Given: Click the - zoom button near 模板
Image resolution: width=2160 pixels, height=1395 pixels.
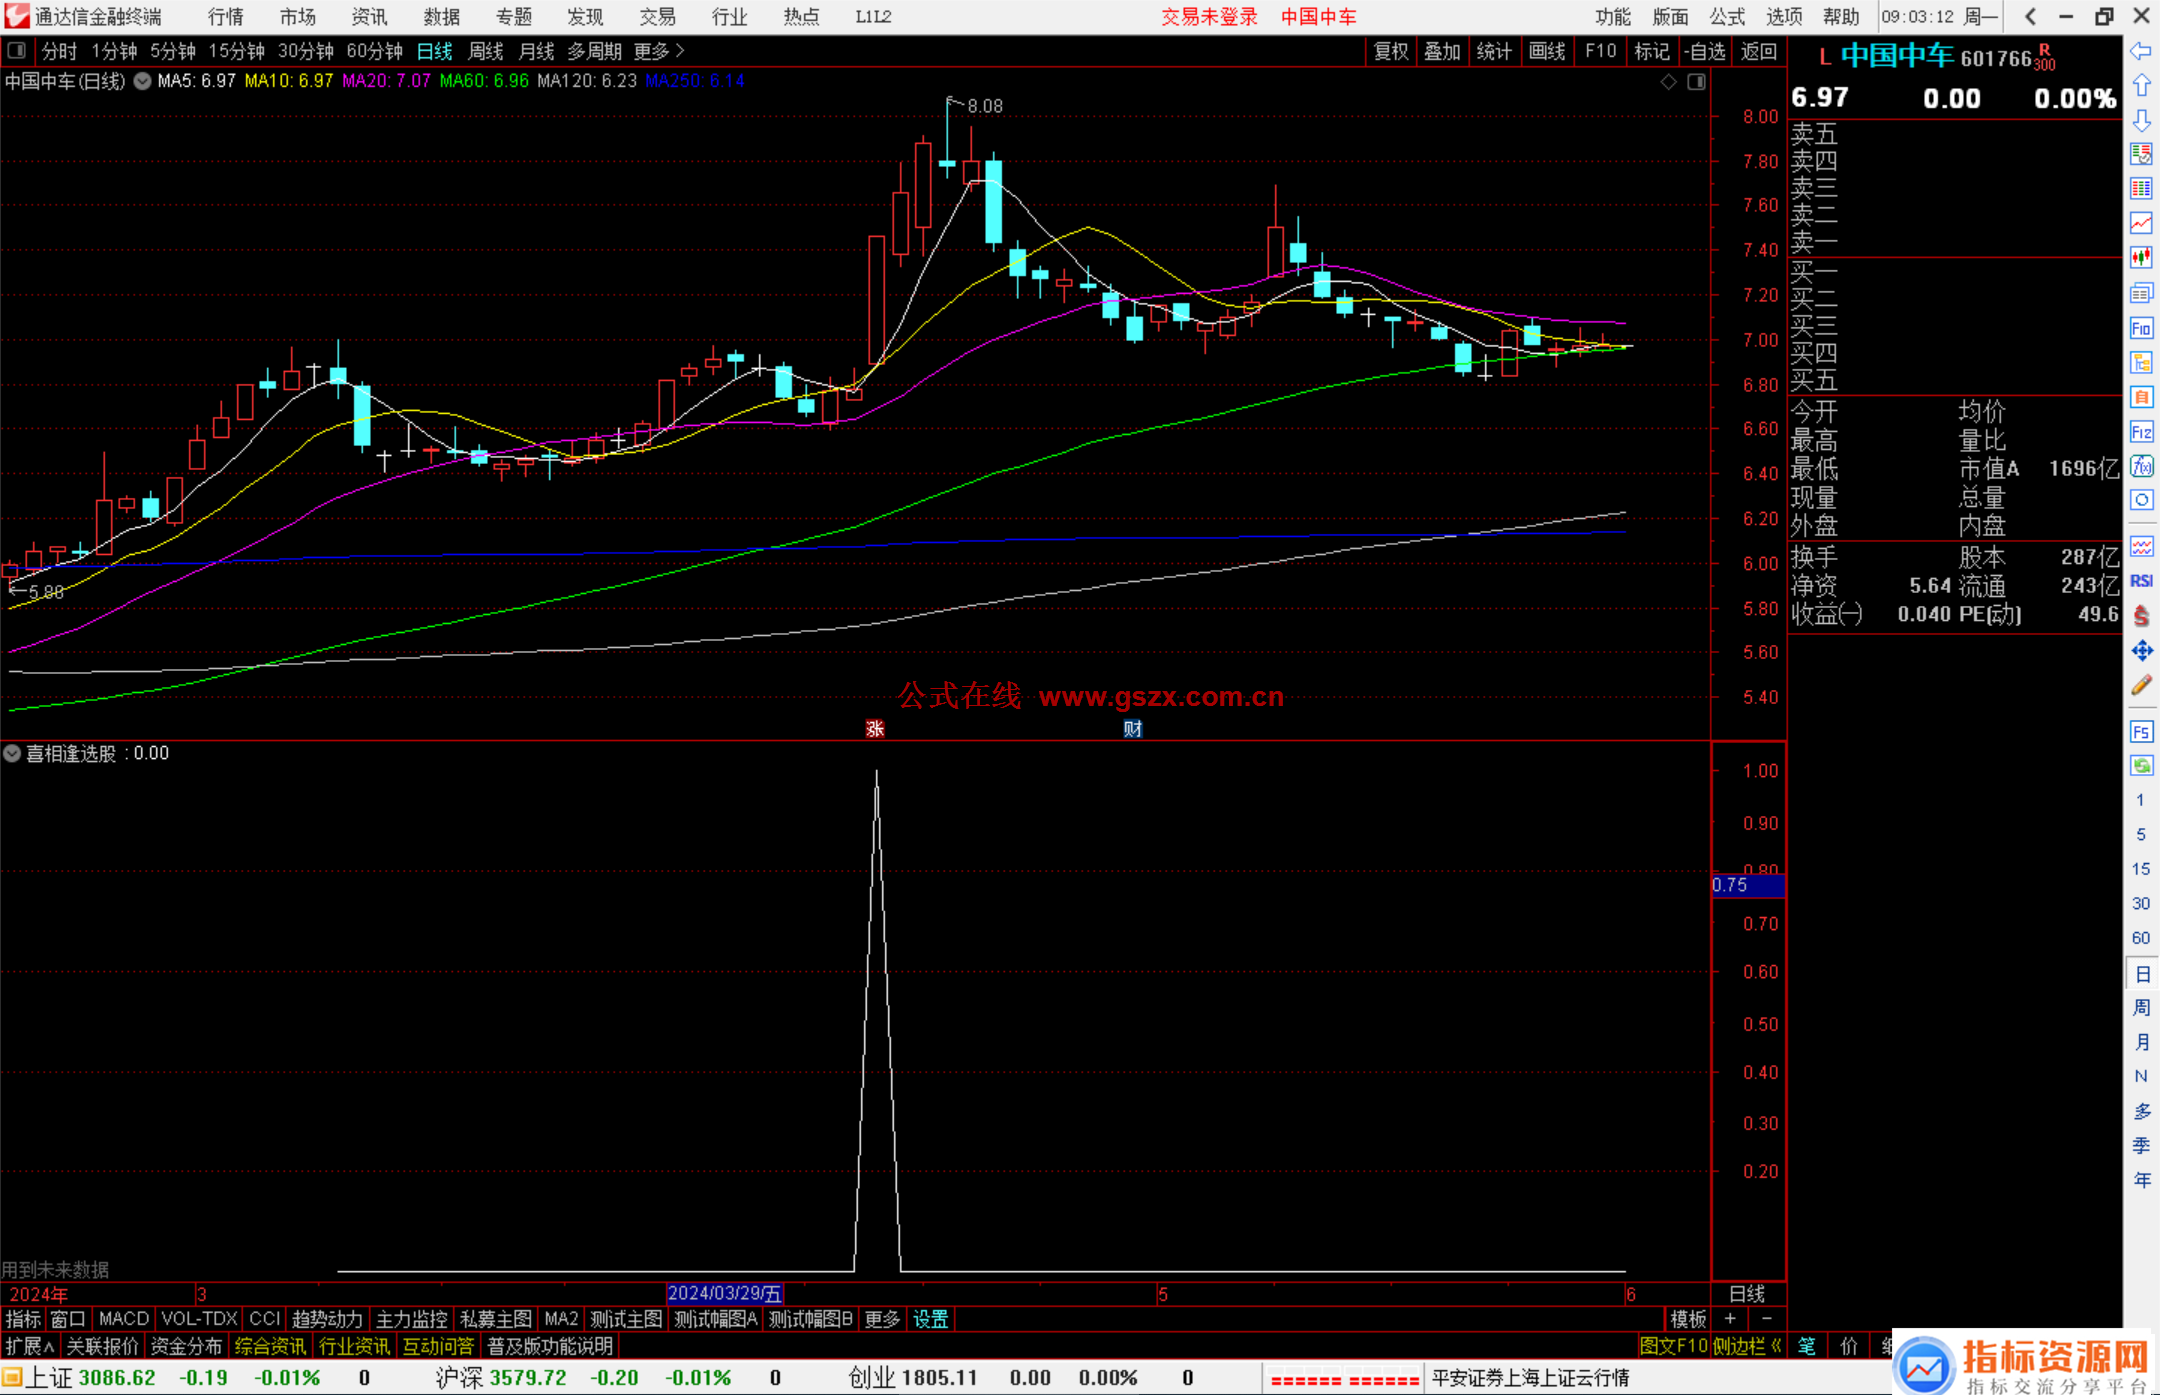Looking at the screenshot, I should point(1767,1319).
